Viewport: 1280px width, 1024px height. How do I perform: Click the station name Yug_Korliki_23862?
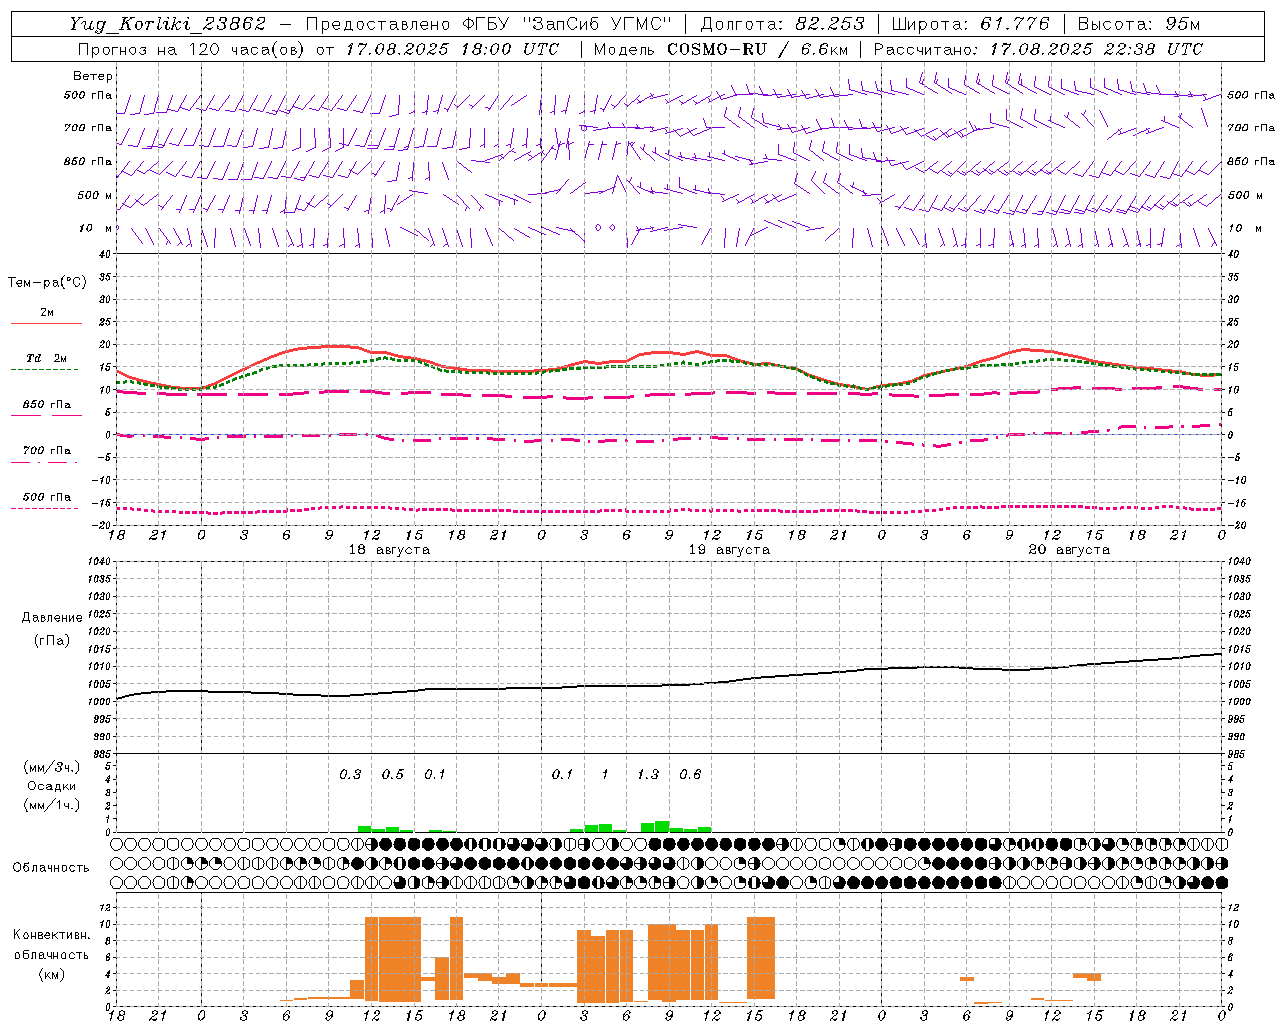click(x=168, y=24)
